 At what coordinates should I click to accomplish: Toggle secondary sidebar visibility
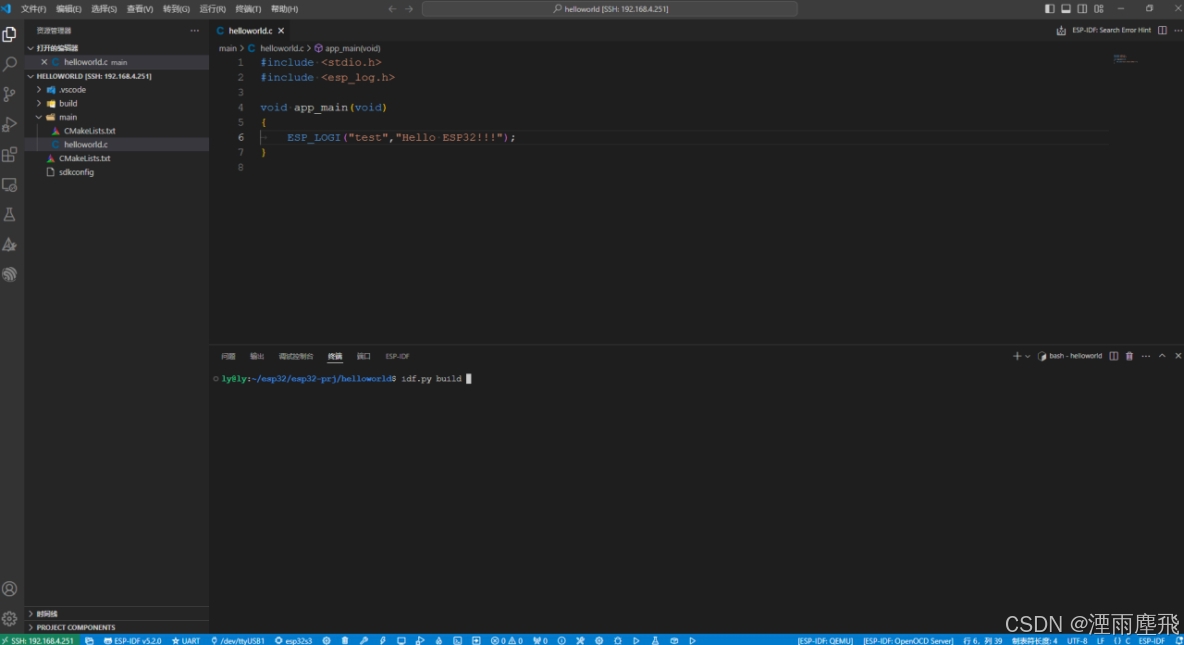(1082, 8)
